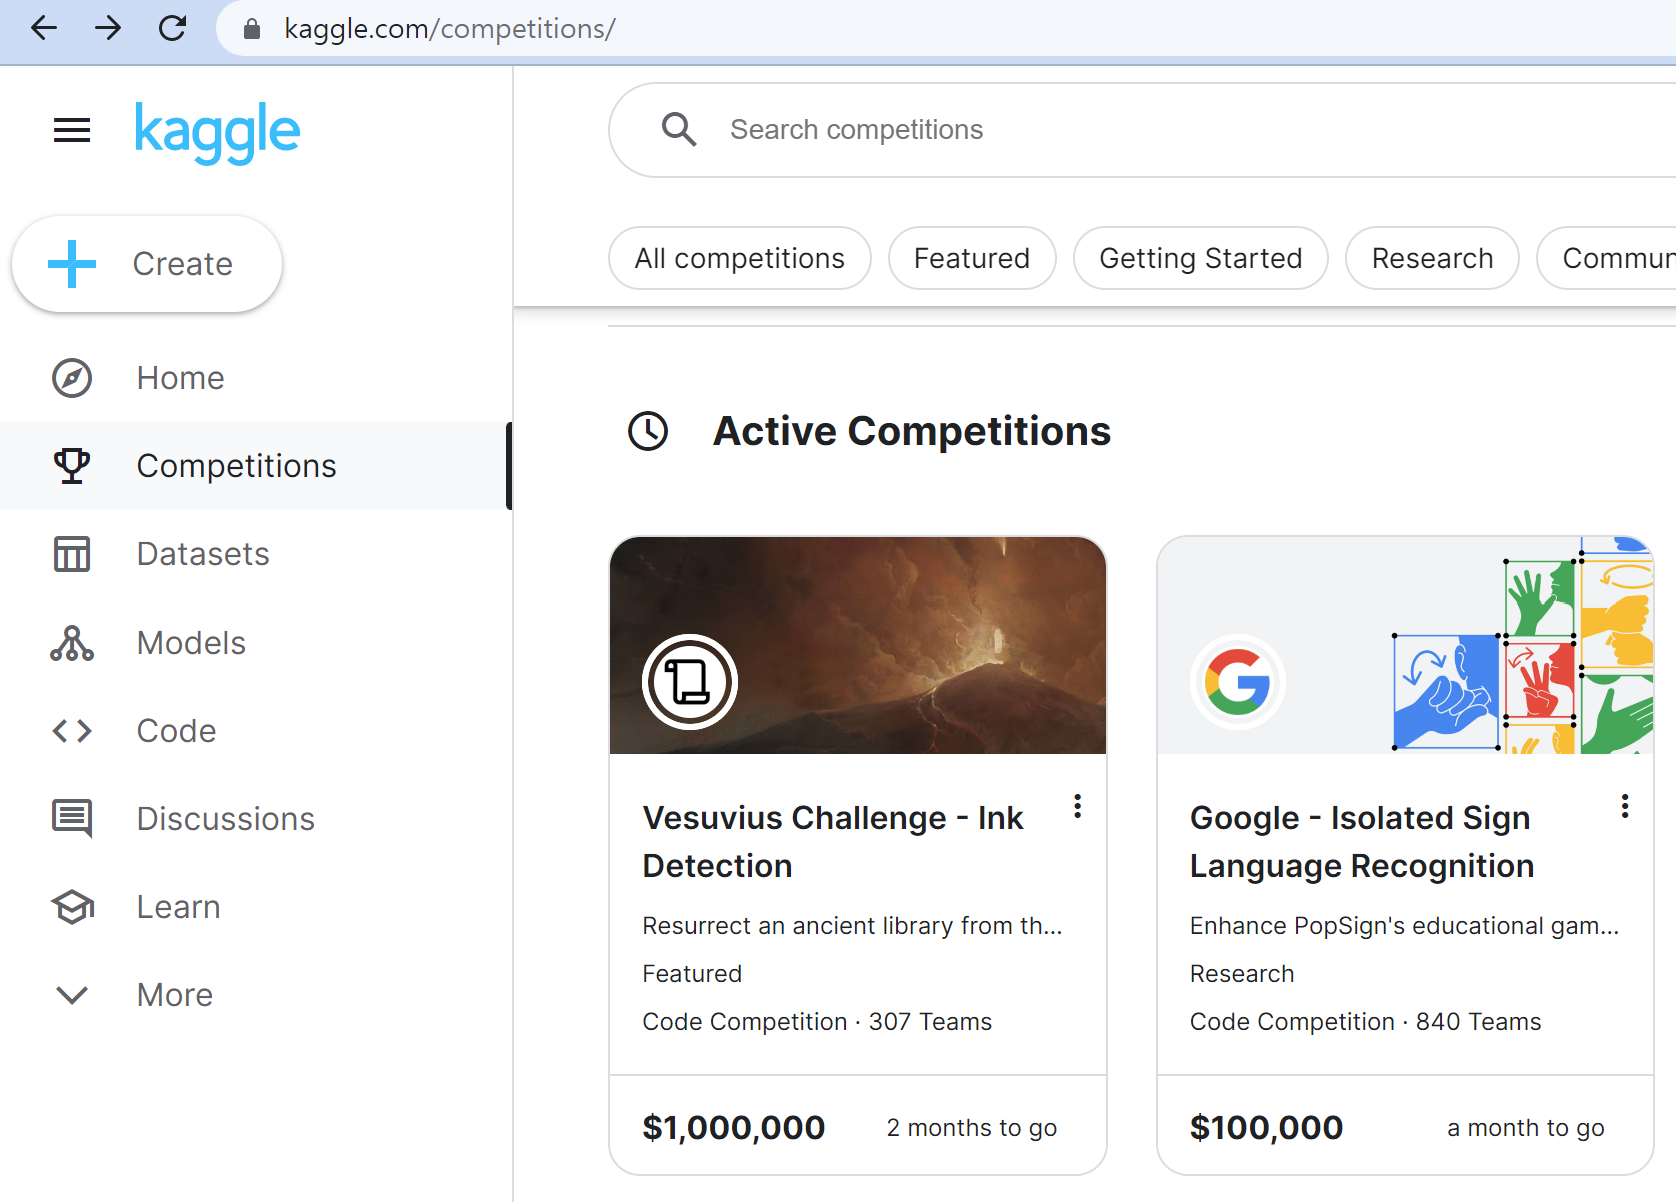Screen dimensions: 1676x1202
Task: Click the browser forward arrow
Action: click(x=108, y=28)
